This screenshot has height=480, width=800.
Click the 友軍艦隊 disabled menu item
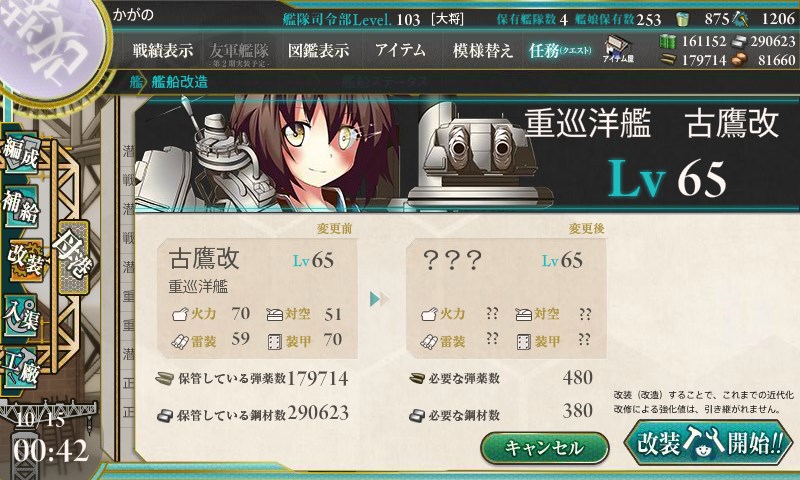[x=238, y=53]
